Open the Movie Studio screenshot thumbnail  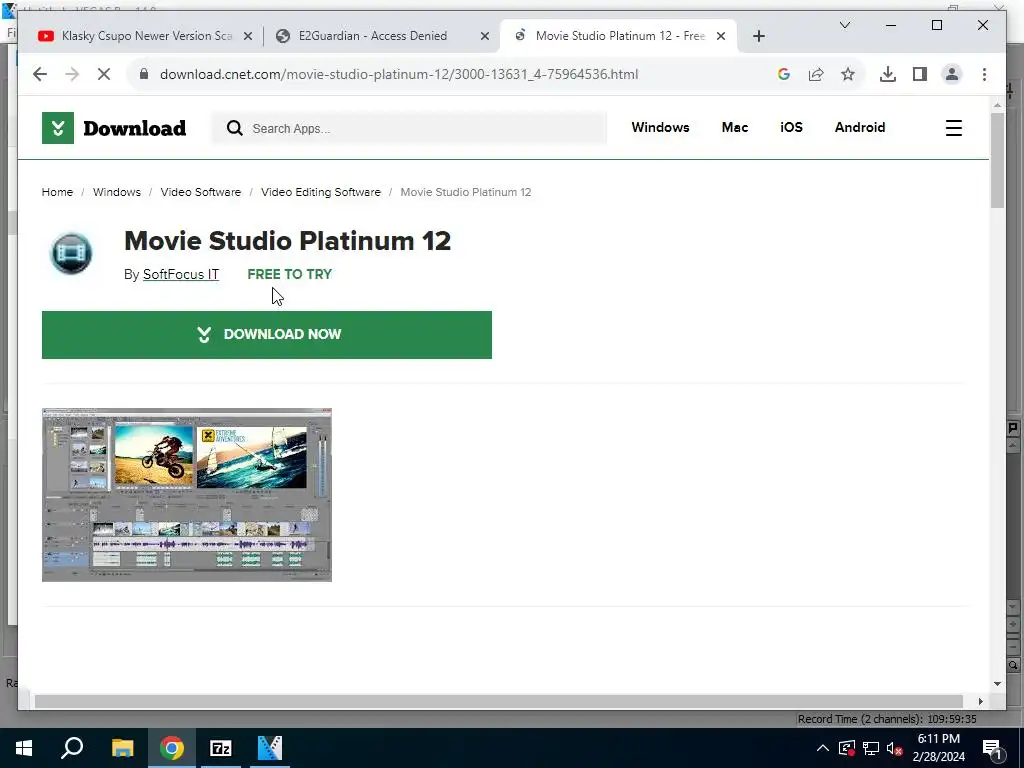[x=187, y=494]
